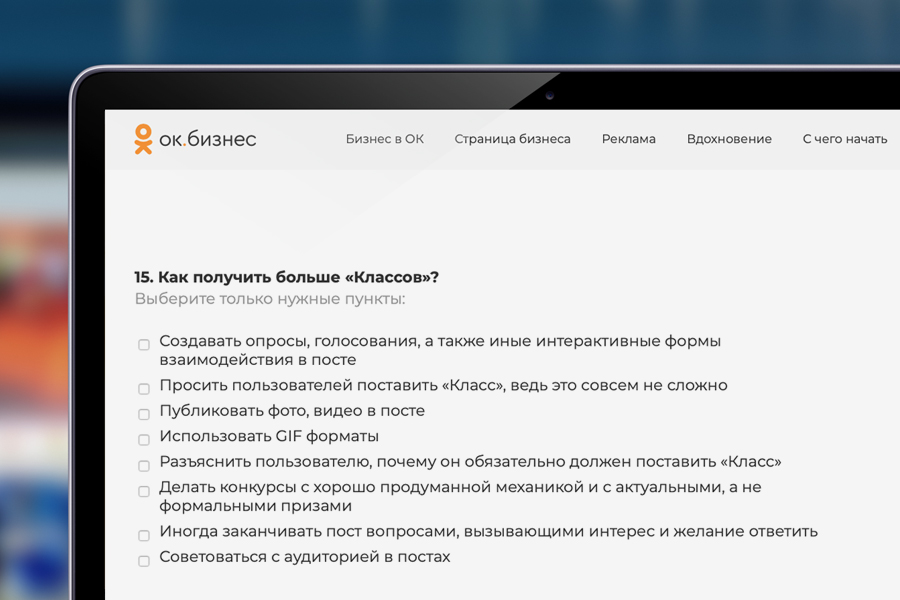Select Вдохновение in the navigation
Viewport: 900px width, 600px height.
click(729, 139)
